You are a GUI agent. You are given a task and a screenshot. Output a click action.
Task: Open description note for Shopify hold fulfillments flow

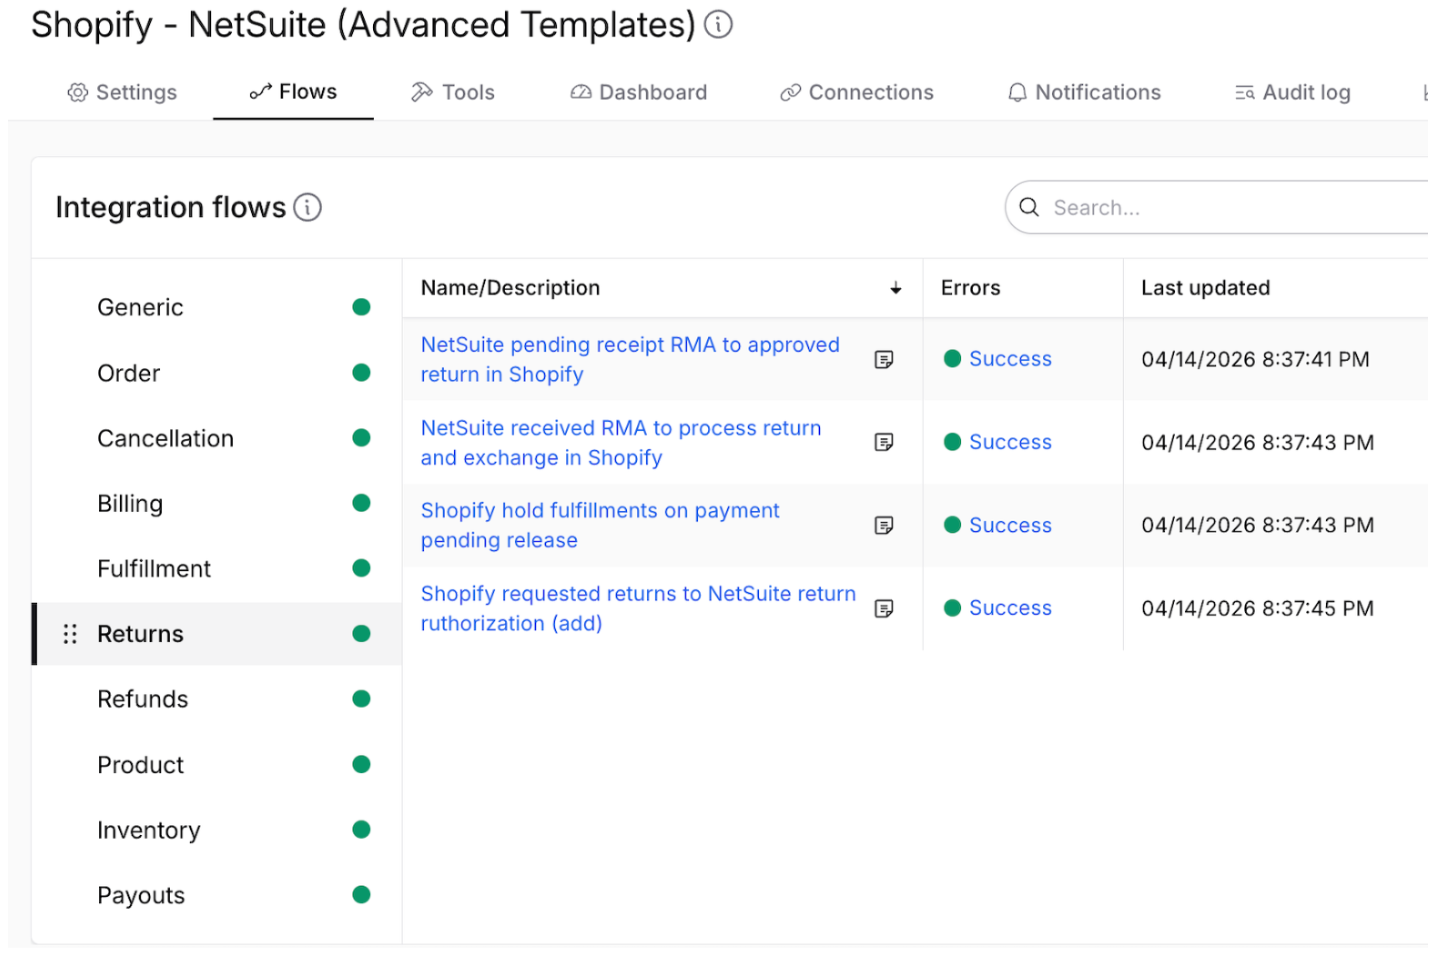tap(884, 525)
